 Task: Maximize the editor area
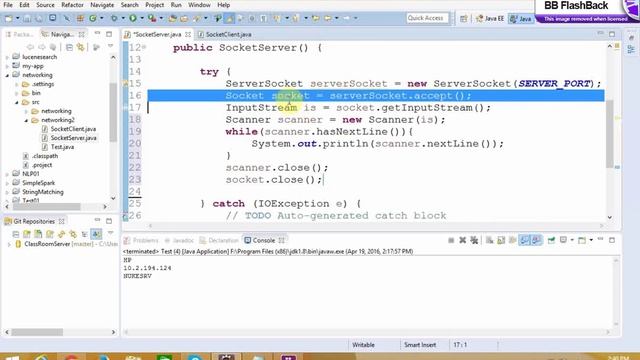(612, 34)
